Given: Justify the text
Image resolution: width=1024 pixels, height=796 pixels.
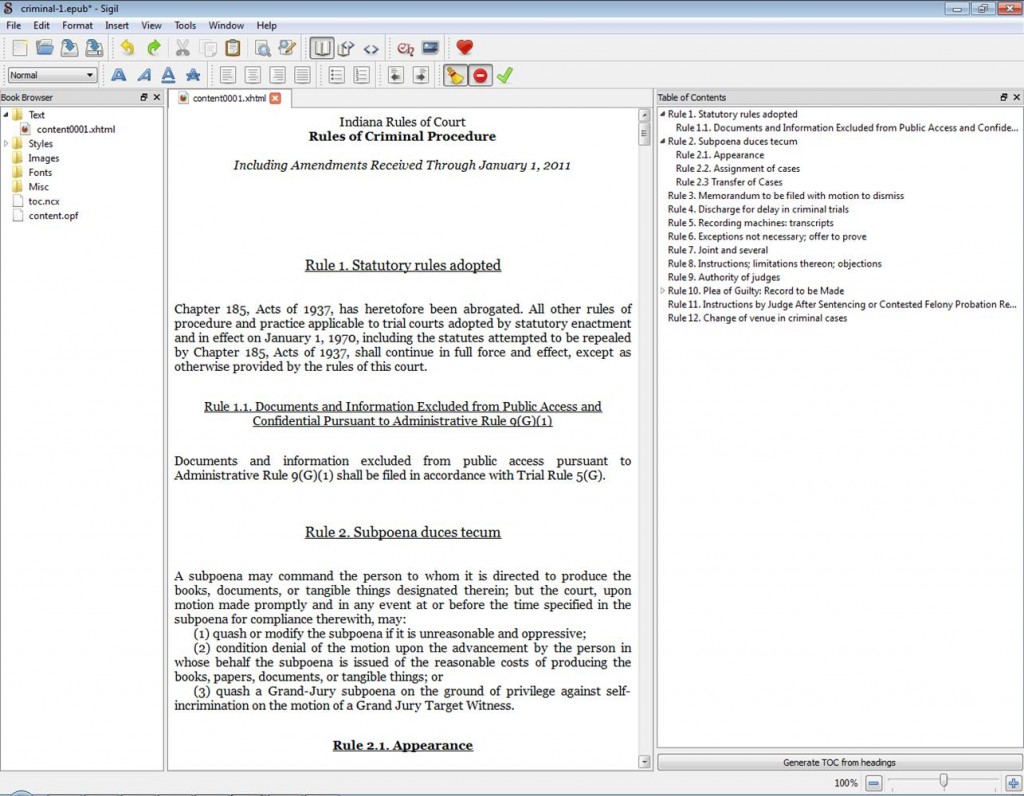Looking at the screenshot, I should [x=302, y=75].
